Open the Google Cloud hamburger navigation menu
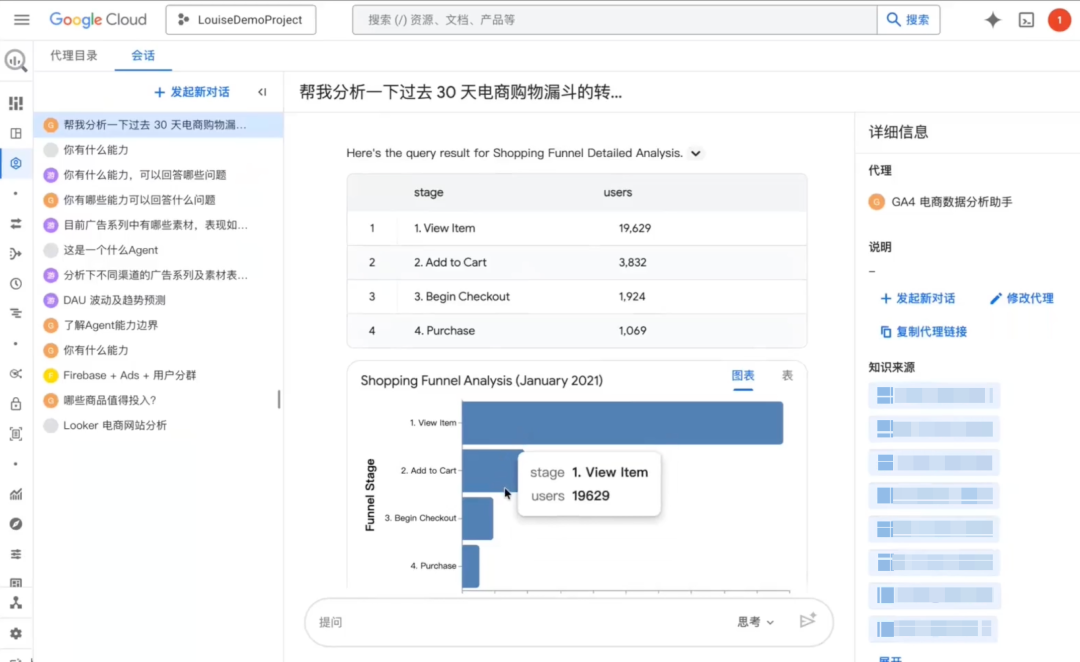The height and width of the screenshot is (662, 1080). click(x=21, y=19)
